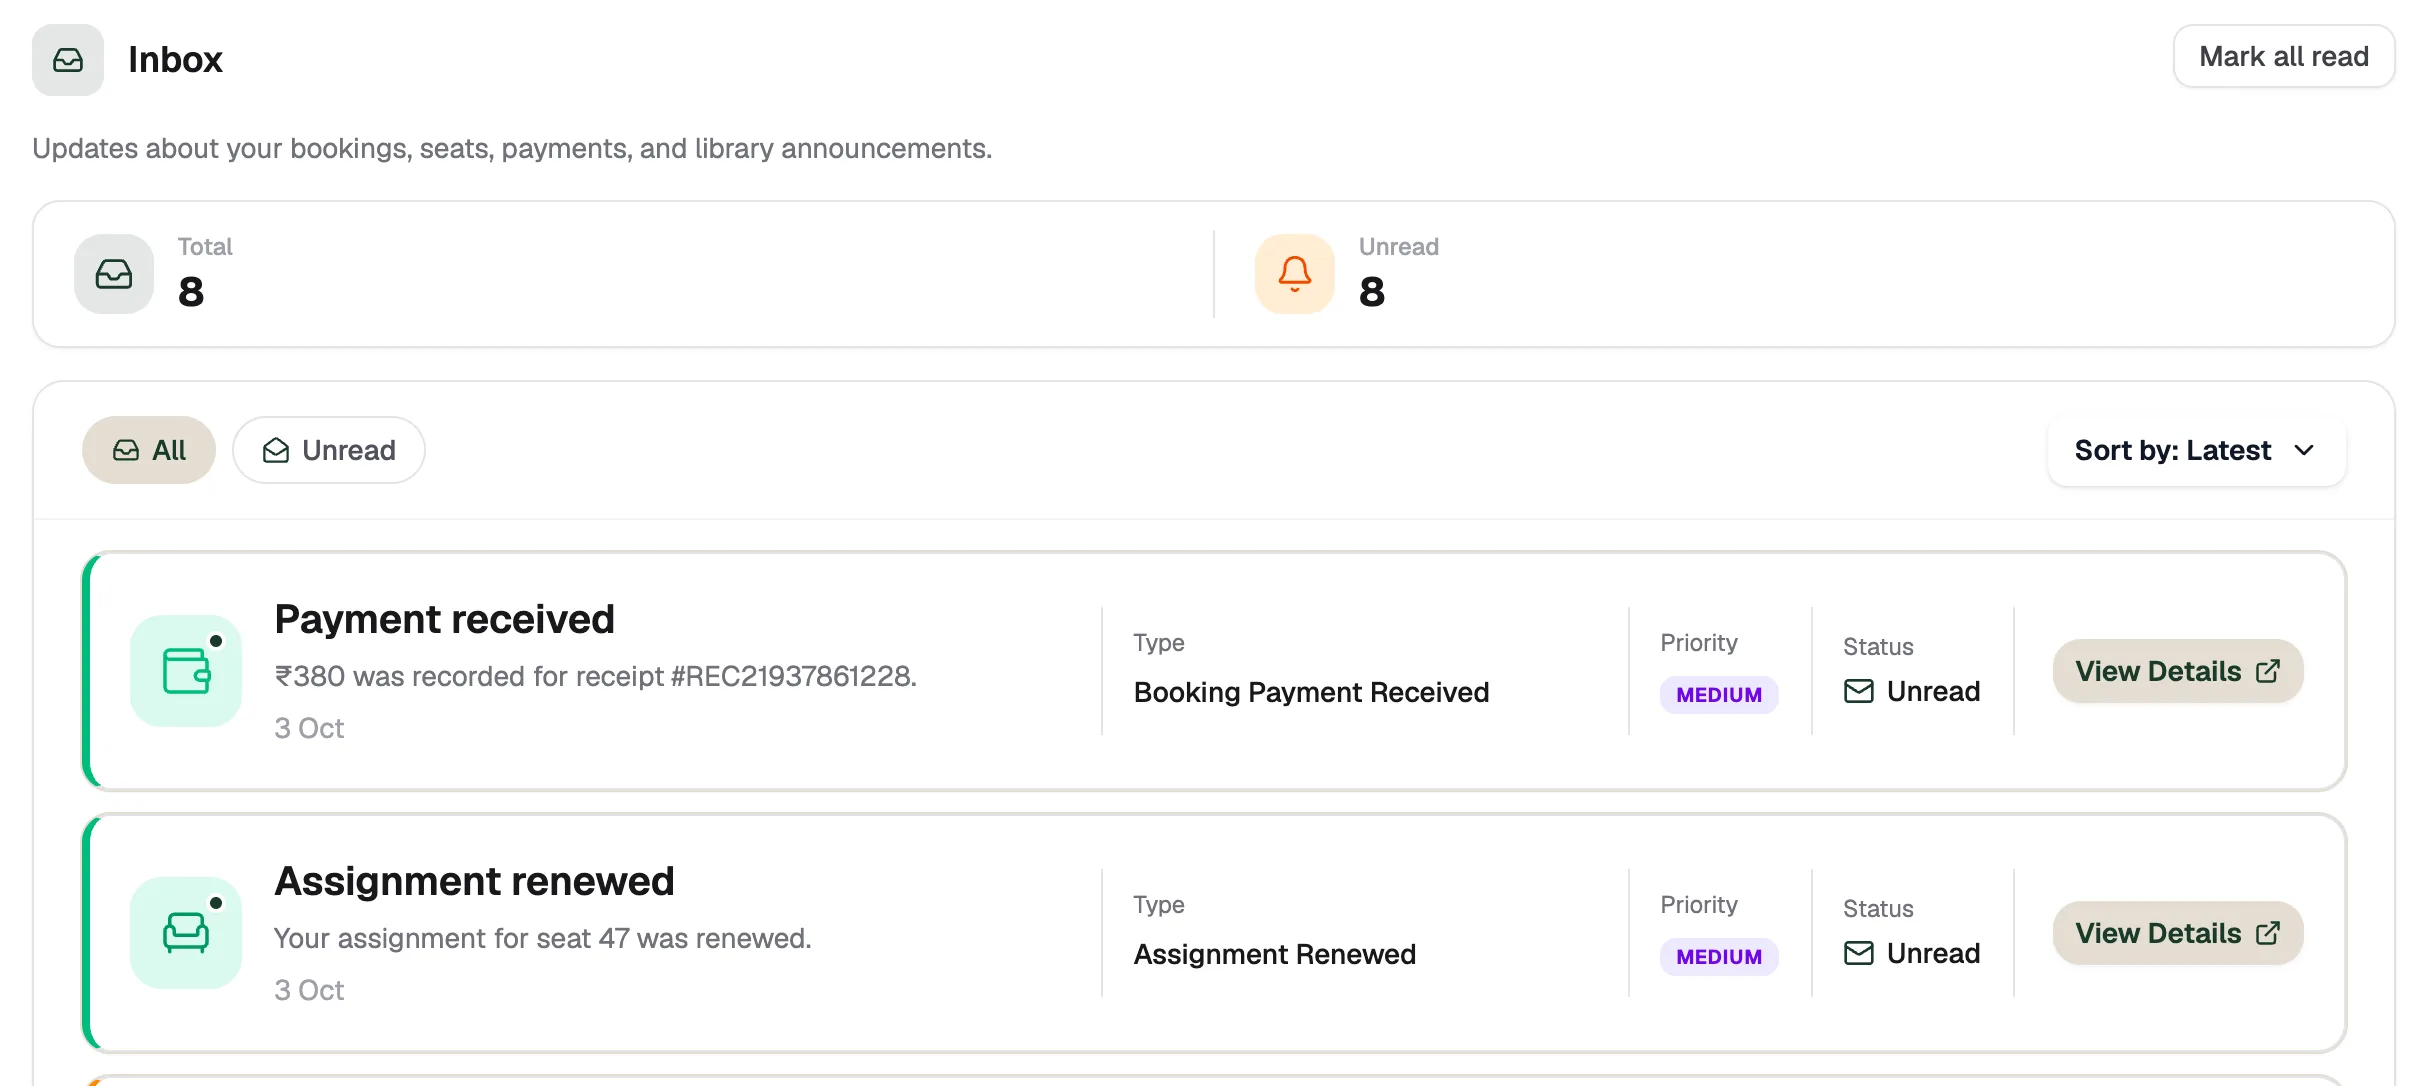Click the Mark all read button
The height and width of the screenshot is (1086, 2428).
[2284, 57]
